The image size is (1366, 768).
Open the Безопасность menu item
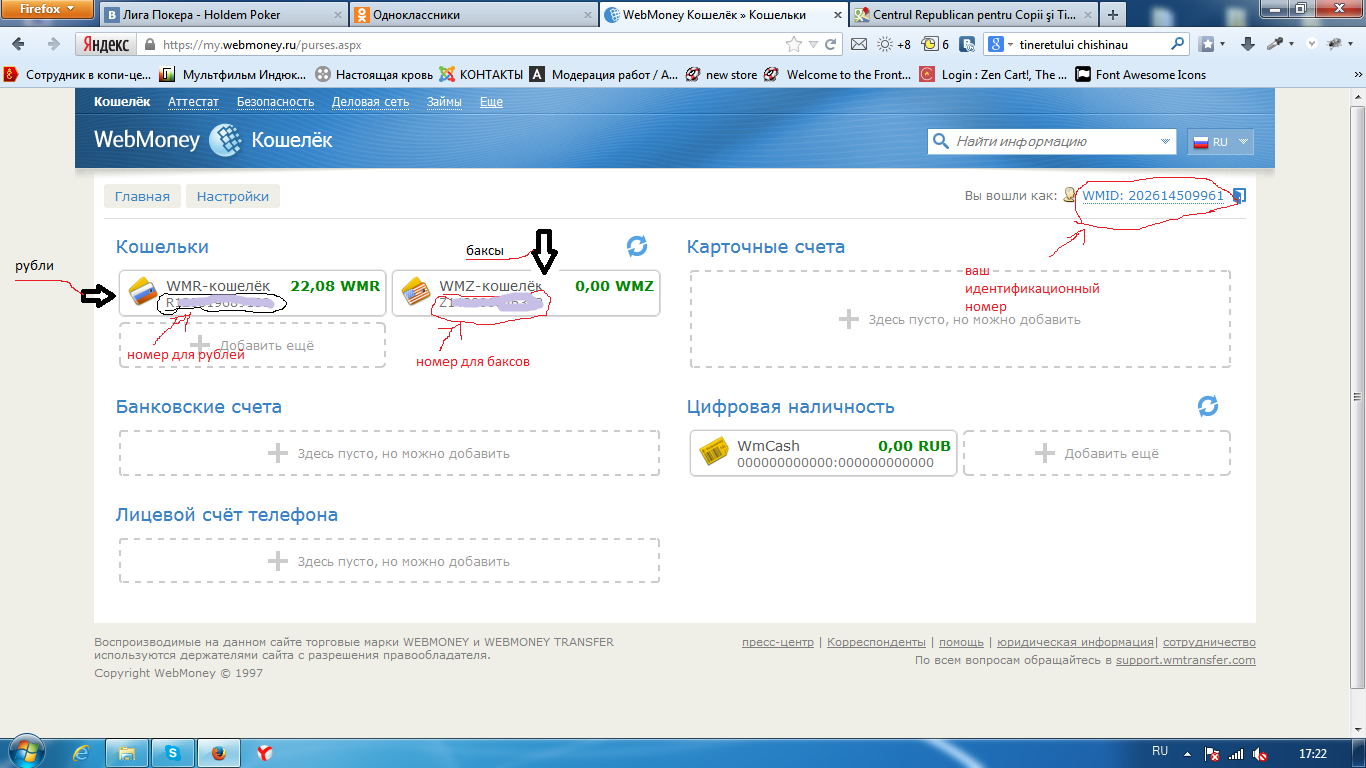pos(275,102)
